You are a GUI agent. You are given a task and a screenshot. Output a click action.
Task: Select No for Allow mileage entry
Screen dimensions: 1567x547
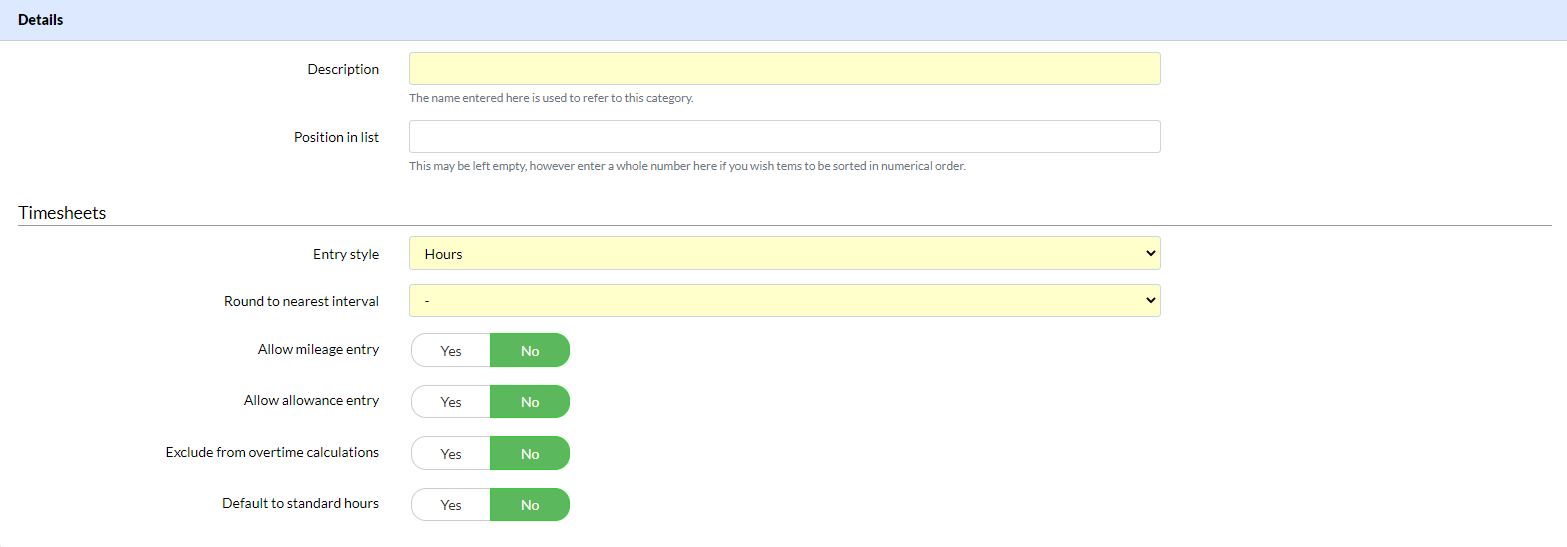coord(530,351)
